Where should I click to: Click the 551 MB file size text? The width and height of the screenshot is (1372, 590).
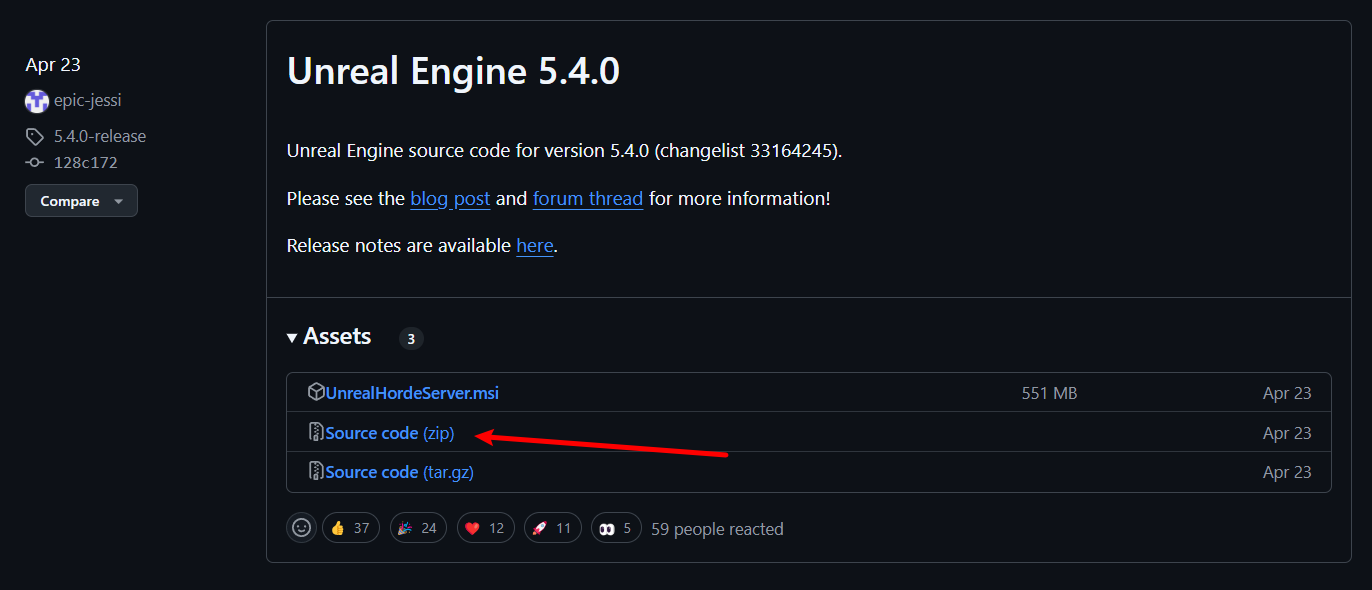click(1049, 393)
